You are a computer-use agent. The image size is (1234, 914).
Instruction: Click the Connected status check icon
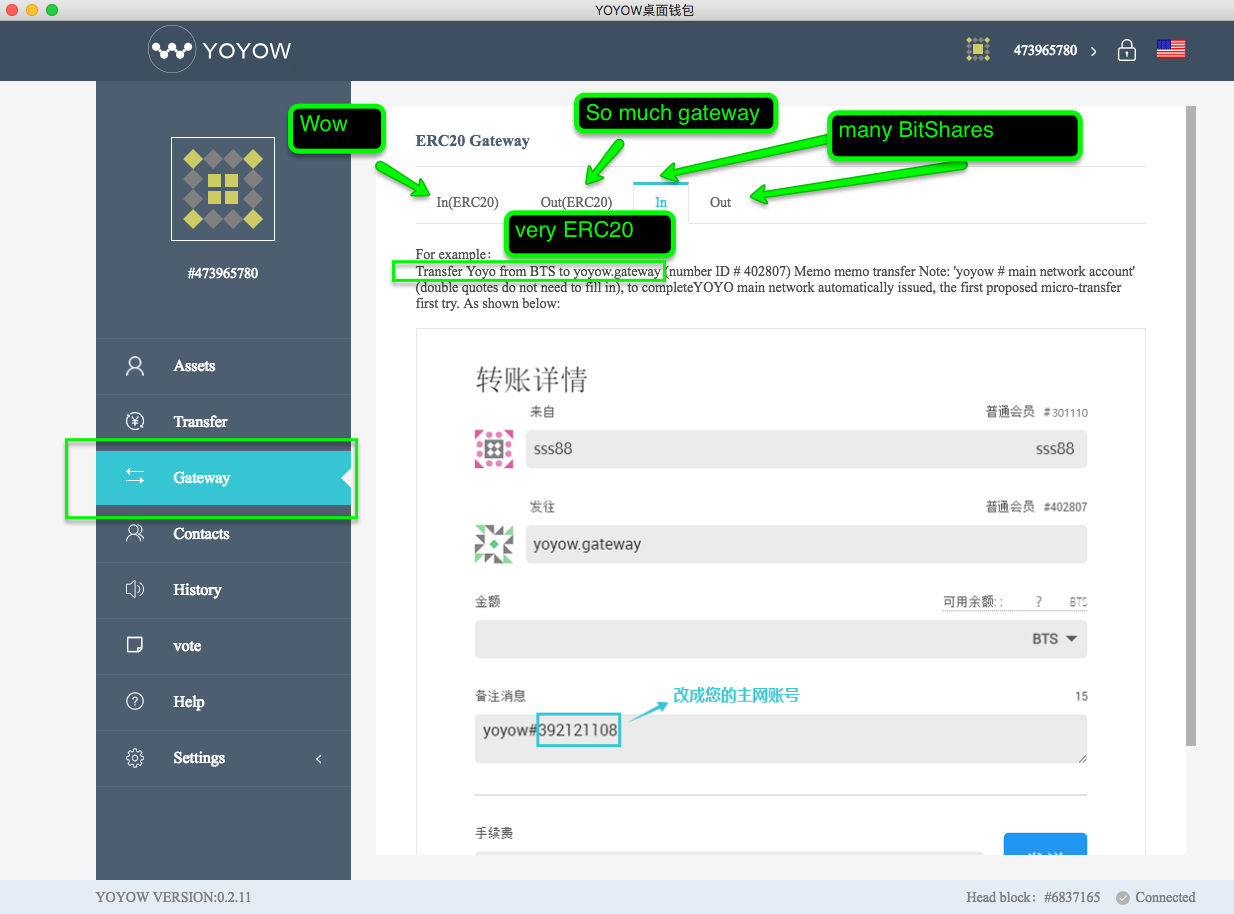(1123, 897)
